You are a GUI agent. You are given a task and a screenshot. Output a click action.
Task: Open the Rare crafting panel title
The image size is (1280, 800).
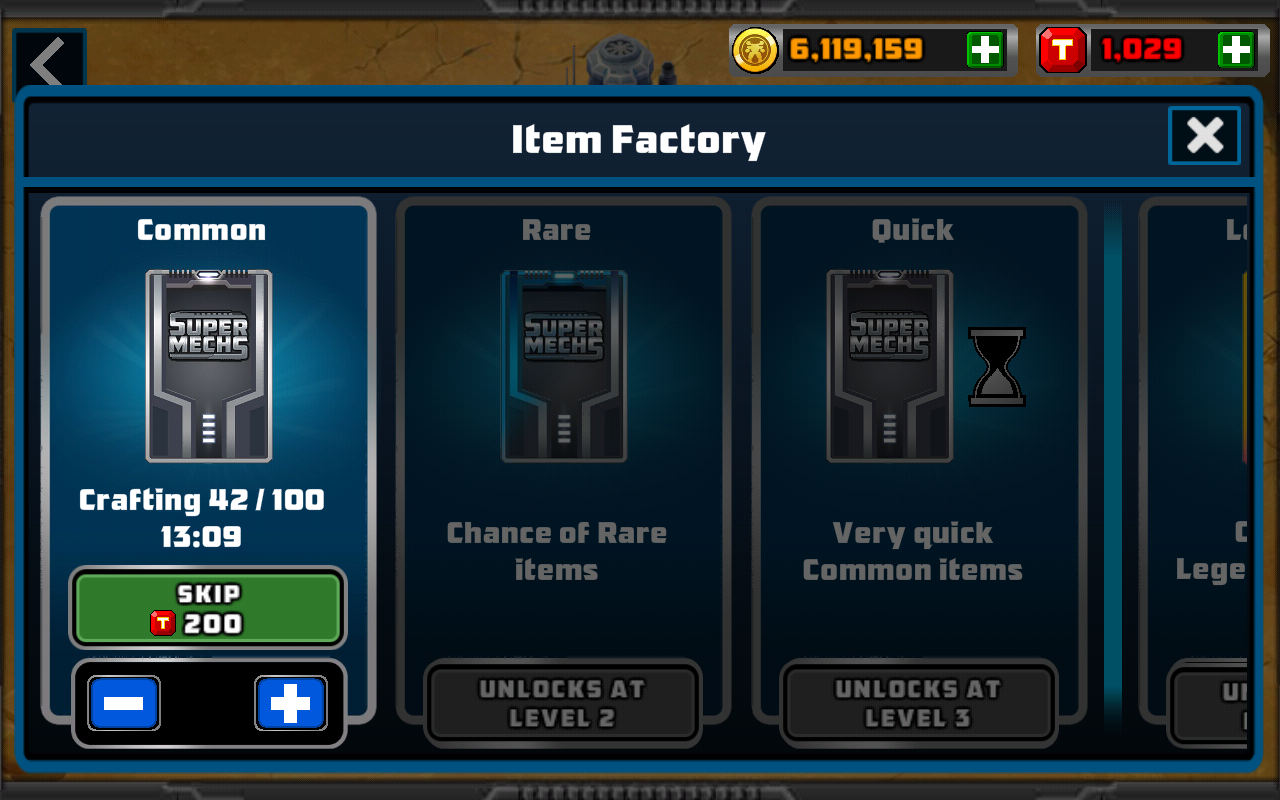click(556, 230)
